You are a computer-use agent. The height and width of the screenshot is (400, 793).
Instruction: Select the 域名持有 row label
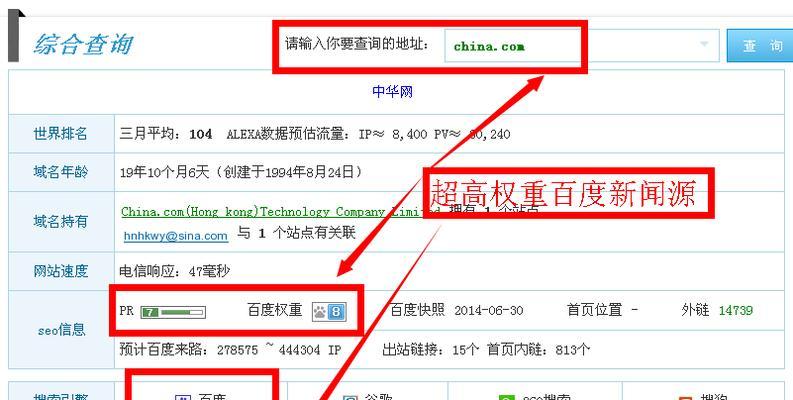[x=61, y=221]
